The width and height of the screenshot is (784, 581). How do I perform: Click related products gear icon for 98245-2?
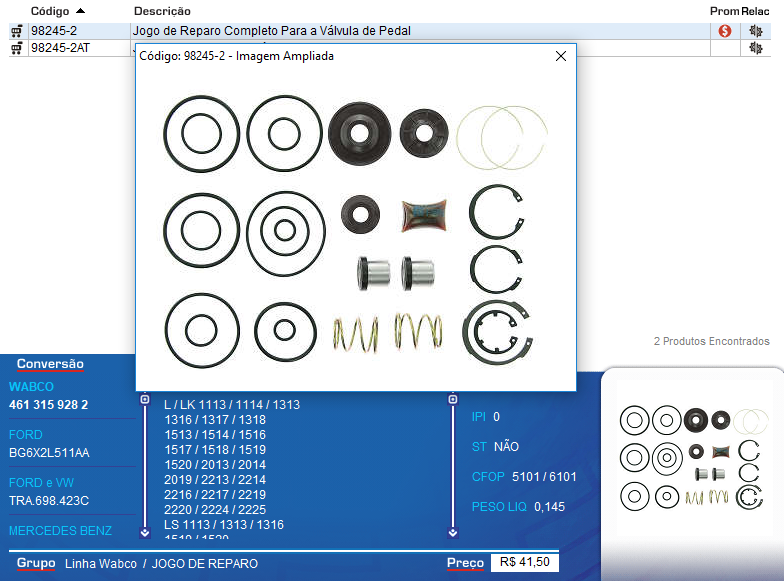point(755,31)
